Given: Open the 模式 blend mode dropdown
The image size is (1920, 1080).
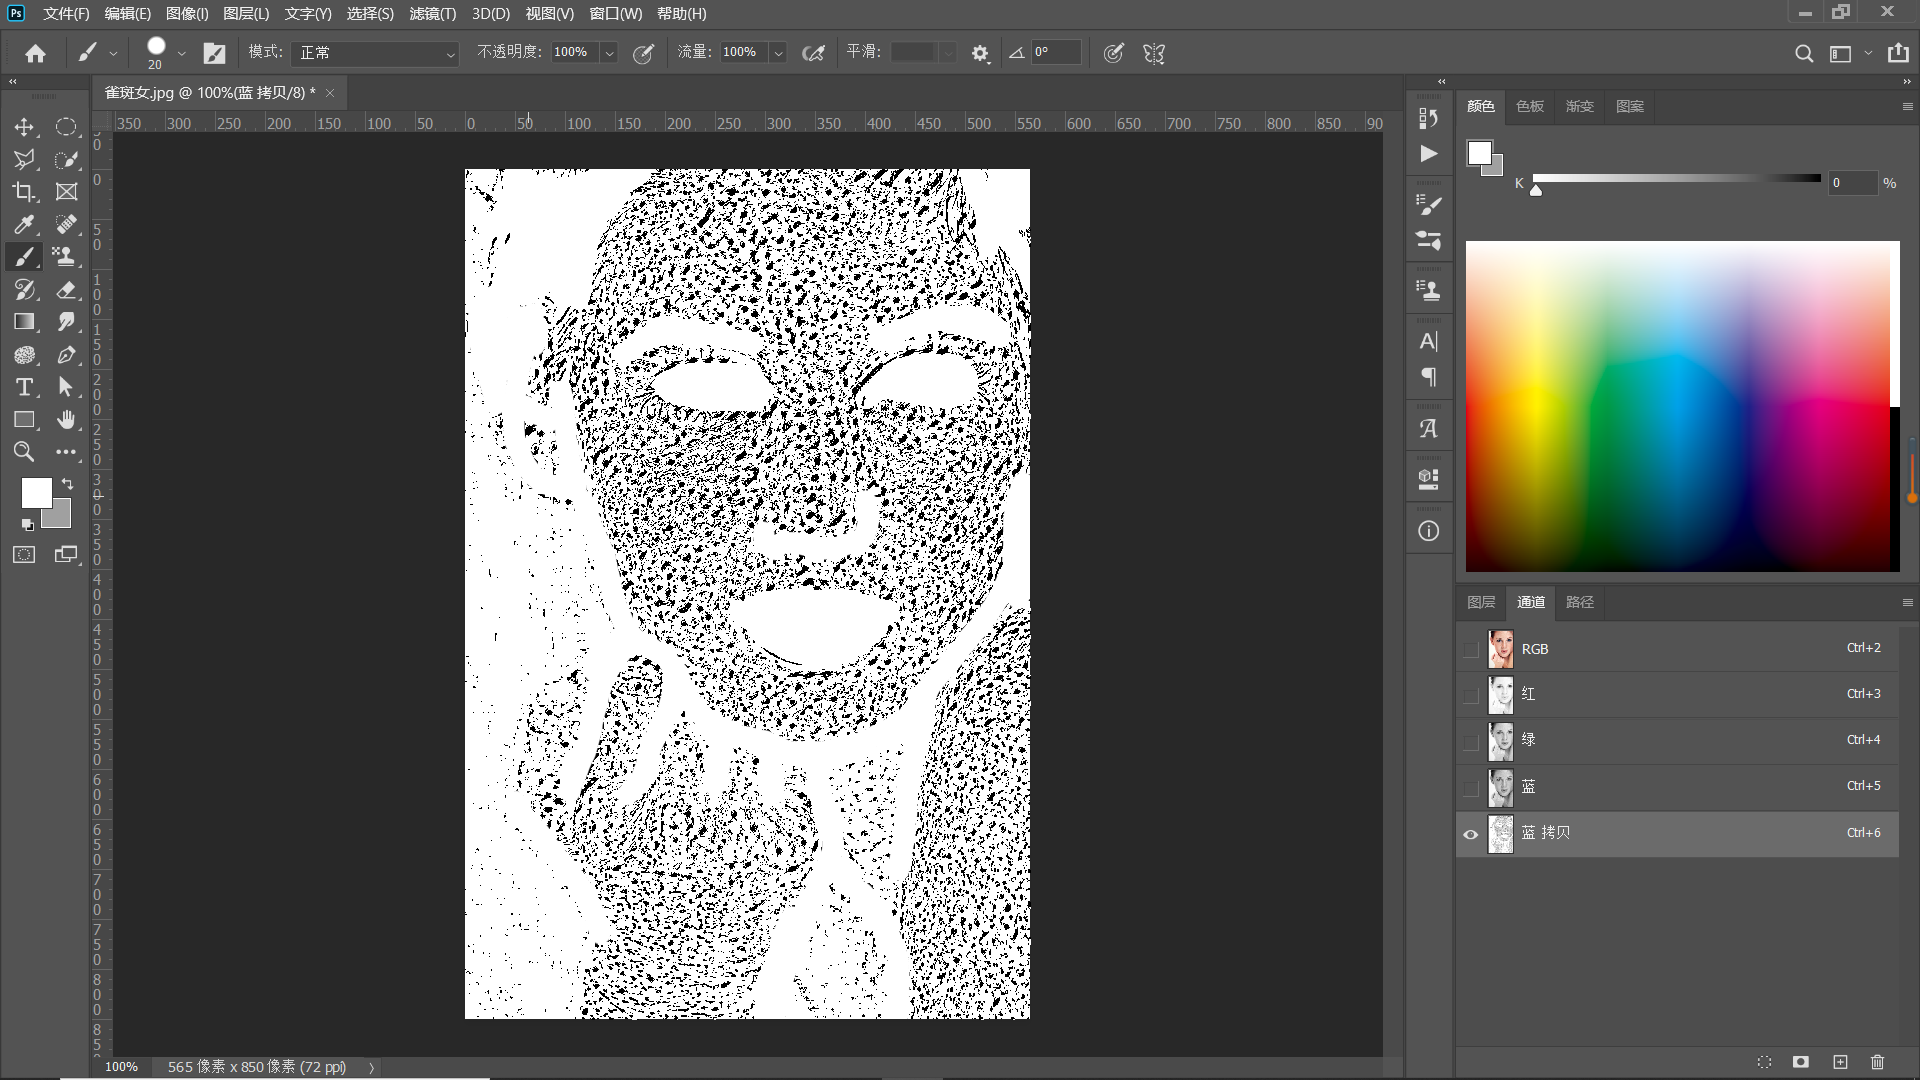Looking at the screenshot, I should pos(374,53).
